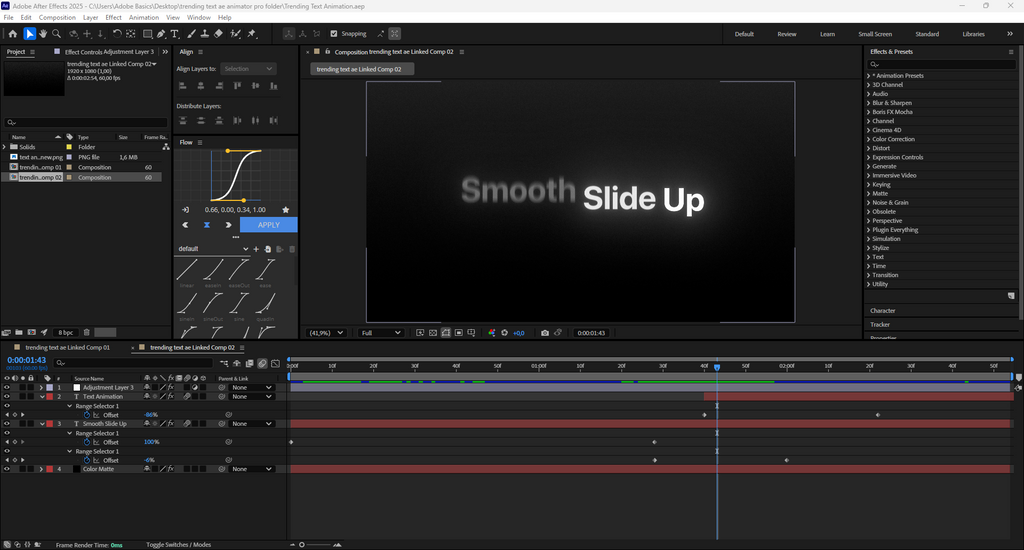Select the Hand tool in the toolbar
1024x550 pixels.
coord(44,34)
